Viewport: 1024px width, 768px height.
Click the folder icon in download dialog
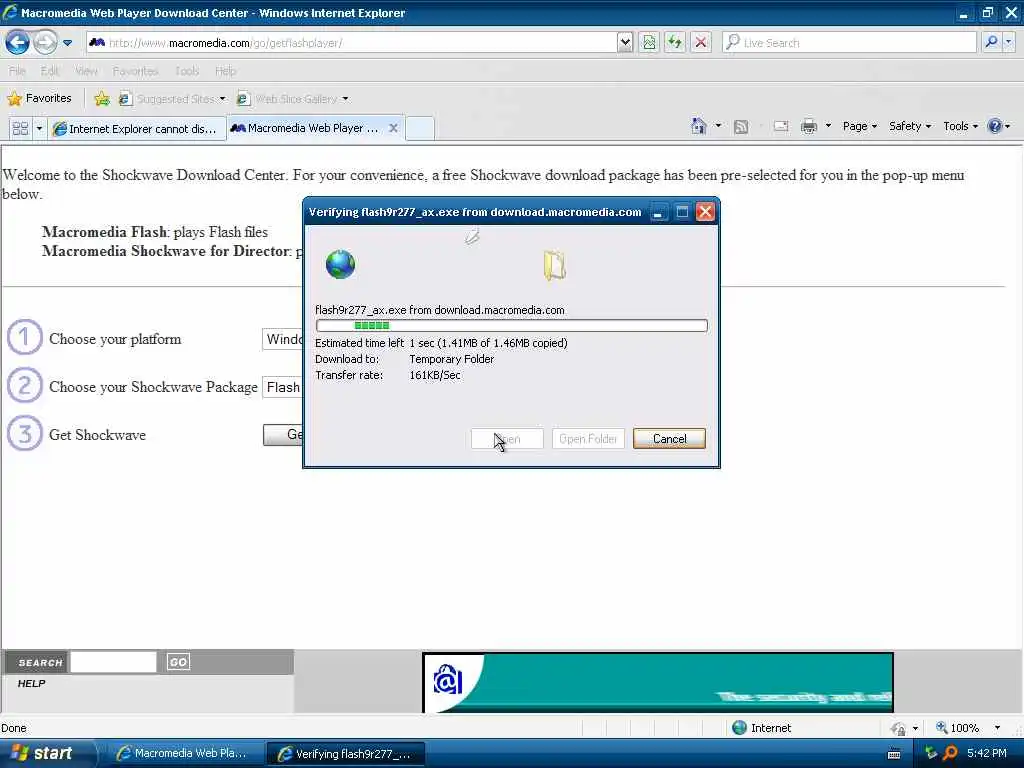click(554, 266)
